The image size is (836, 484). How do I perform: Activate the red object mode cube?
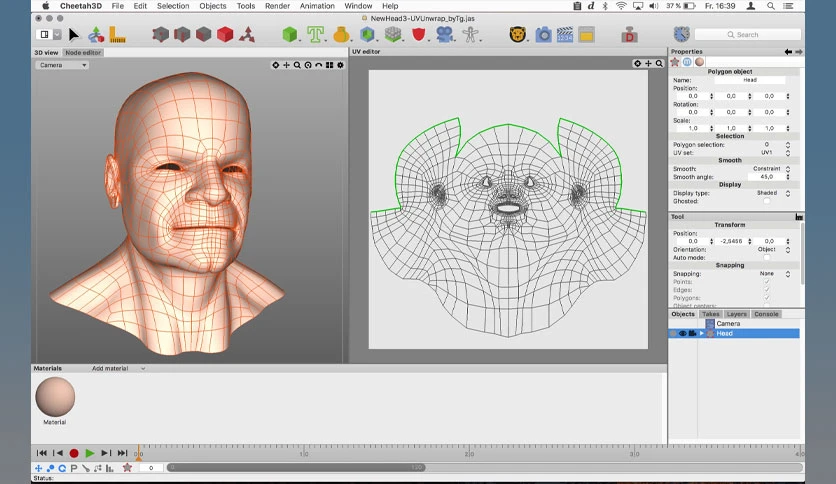(225, 35)
